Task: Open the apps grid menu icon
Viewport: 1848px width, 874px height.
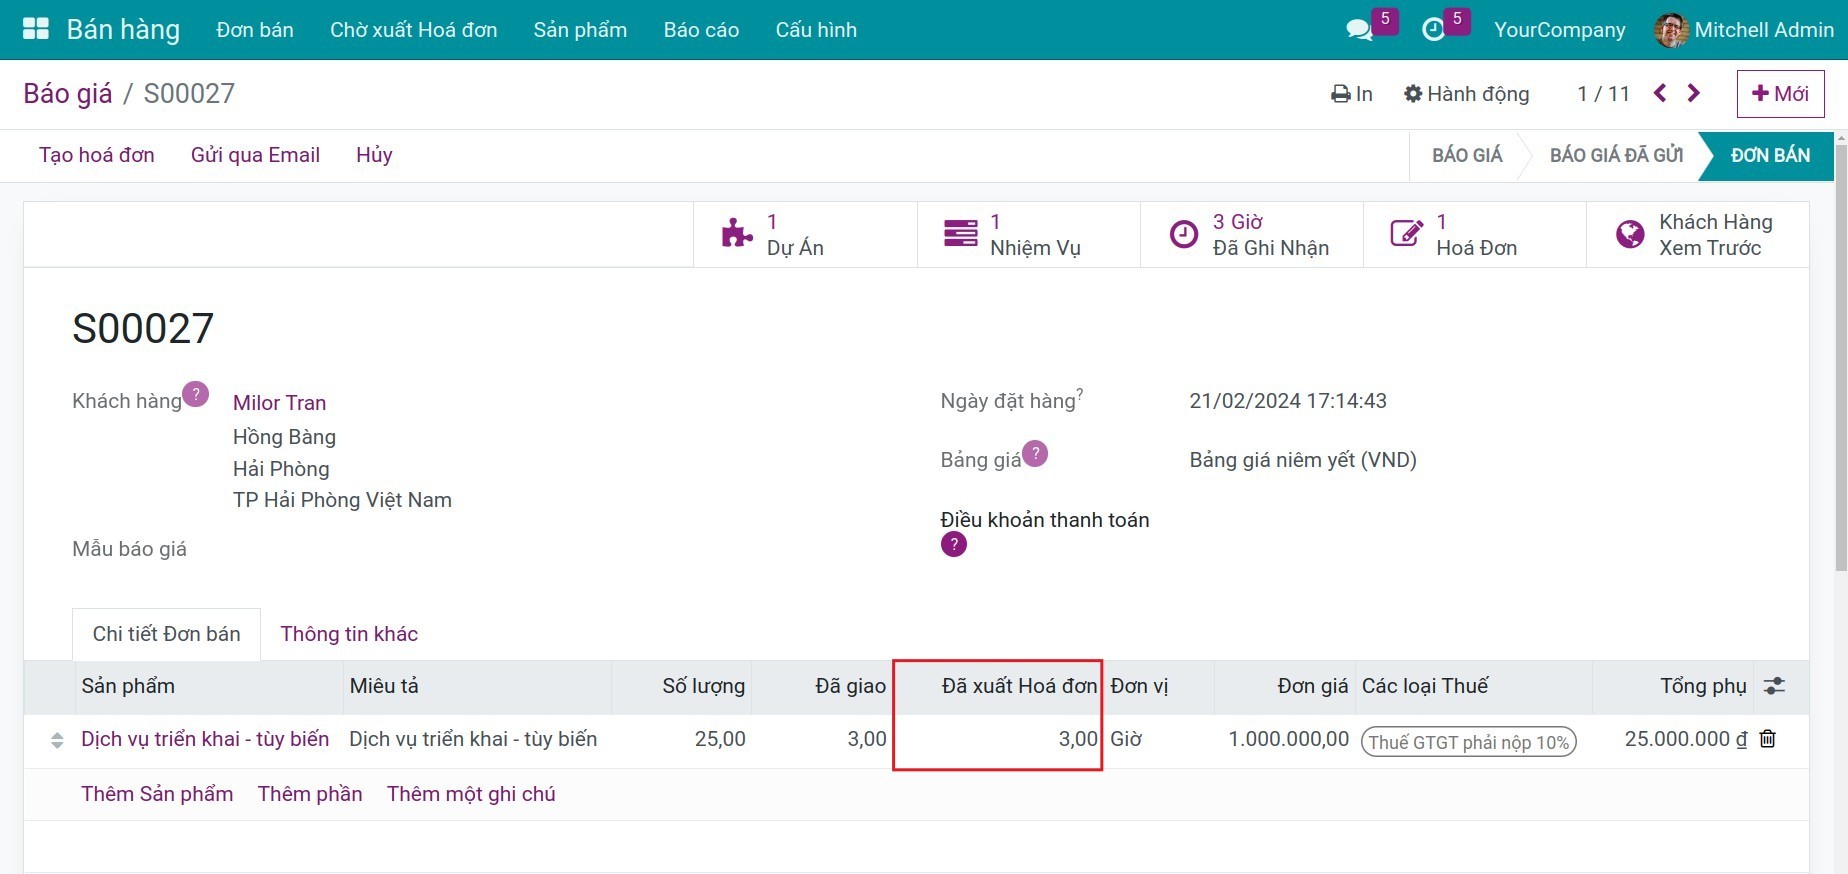Action: 36,29
